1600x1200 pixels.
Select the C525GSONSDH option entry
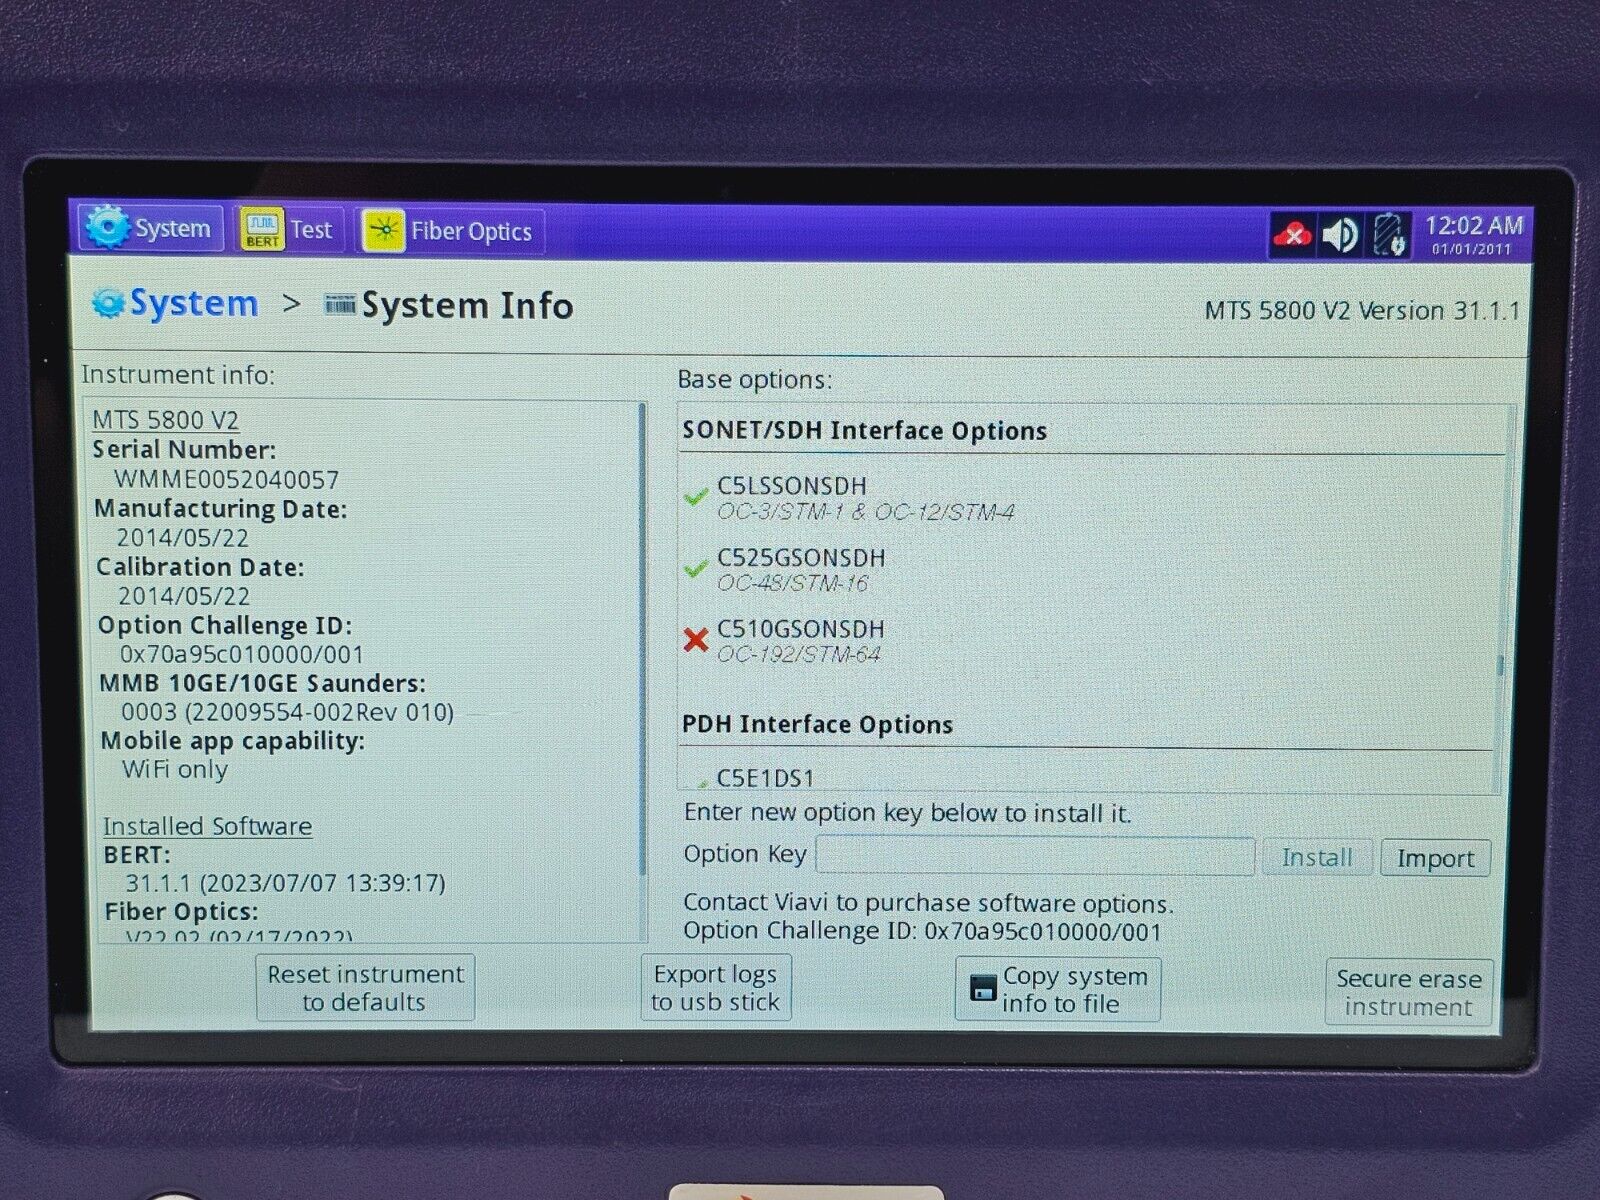point(801,570)
